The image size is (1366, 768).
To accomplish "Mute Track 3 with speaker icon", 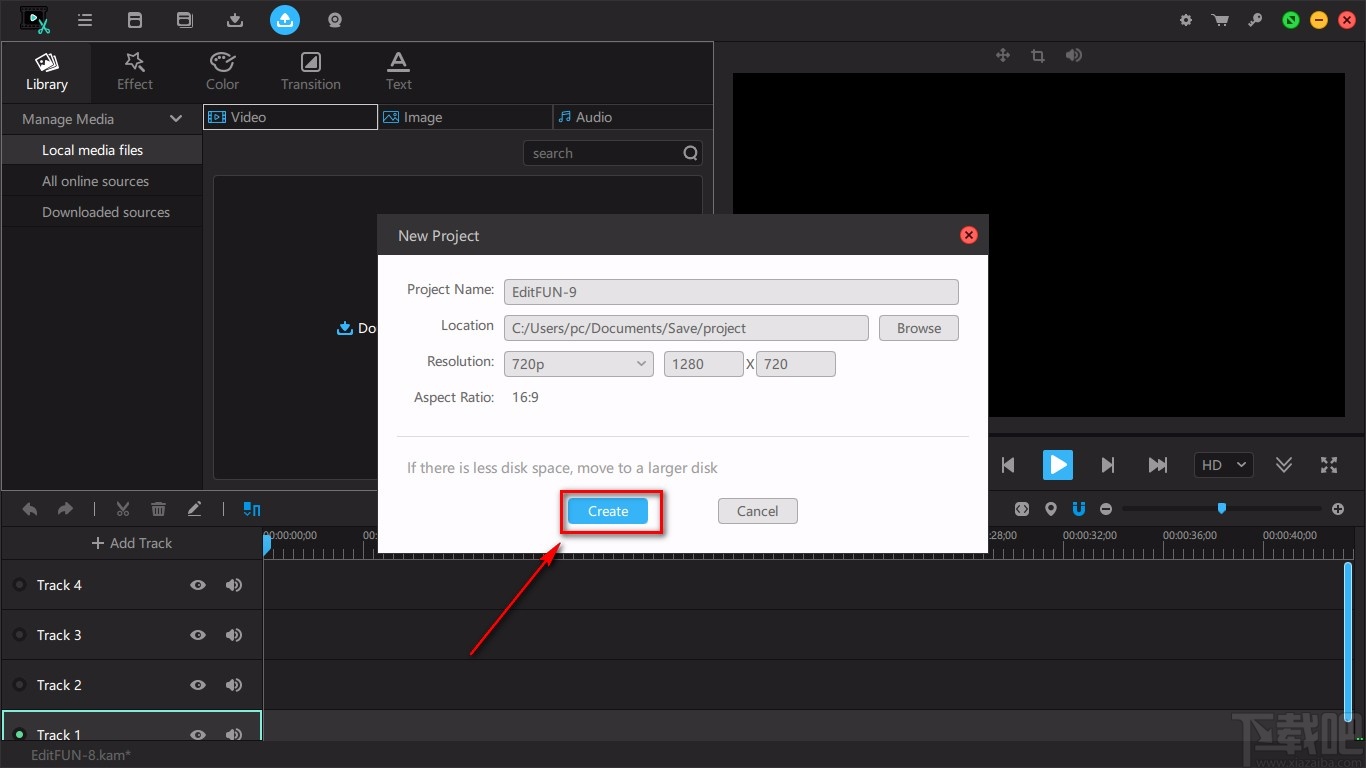I will [x=234, y=635].
